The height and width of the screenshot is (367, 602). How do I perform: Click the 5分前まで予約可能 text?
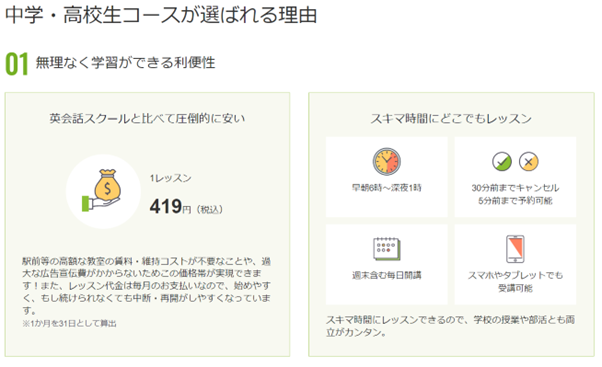pos(515,200)
